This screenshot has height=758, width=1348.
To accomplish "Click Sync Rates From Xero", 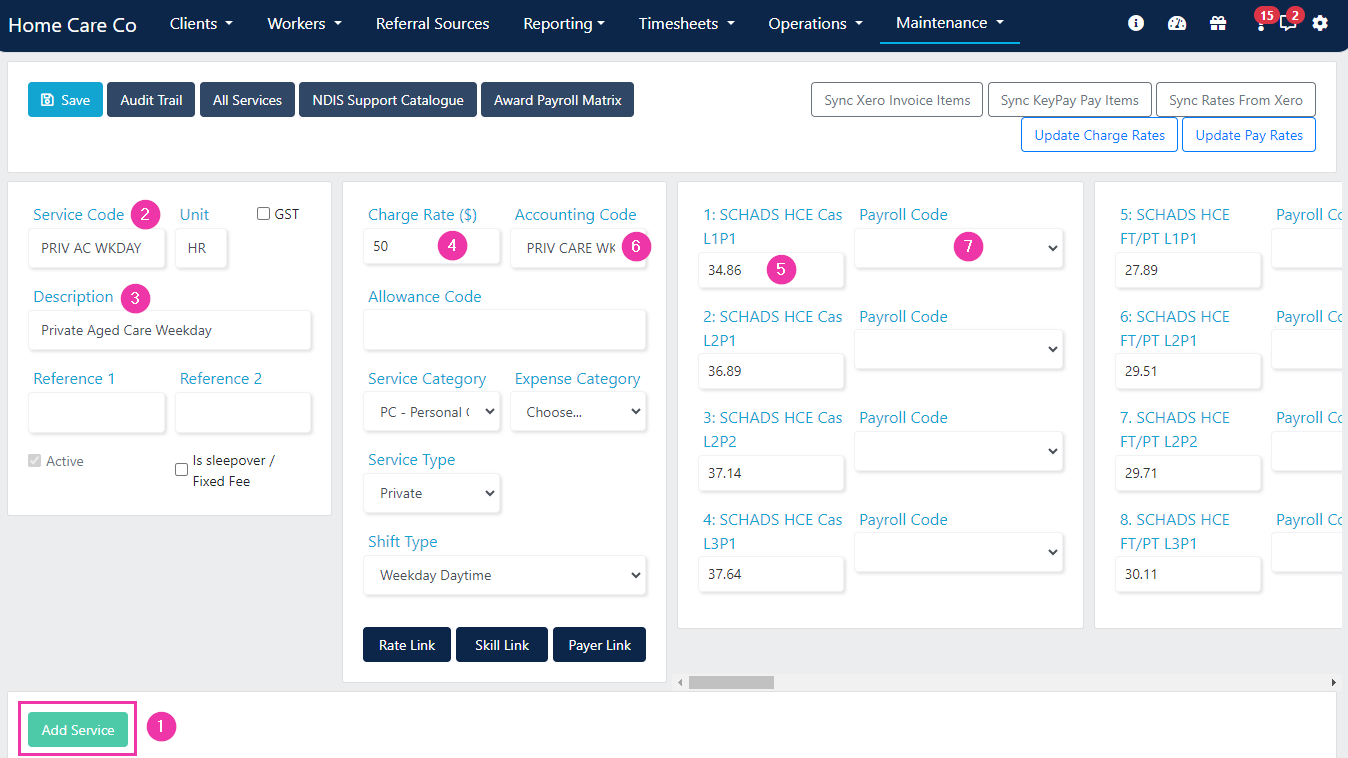I will click(x=1236, y=100).
